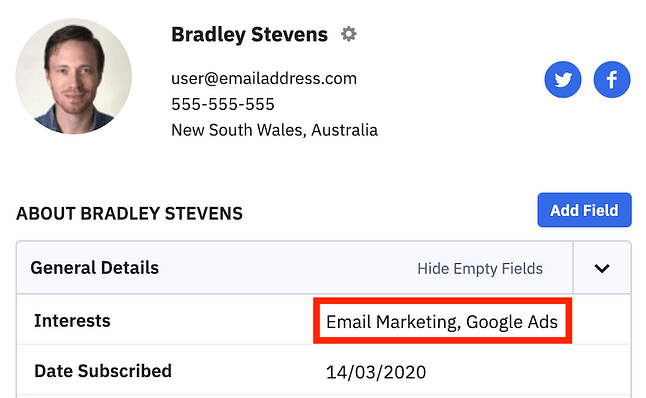Click the Twitter bird logo
646x398 pixels.
[x=563, y=80]
